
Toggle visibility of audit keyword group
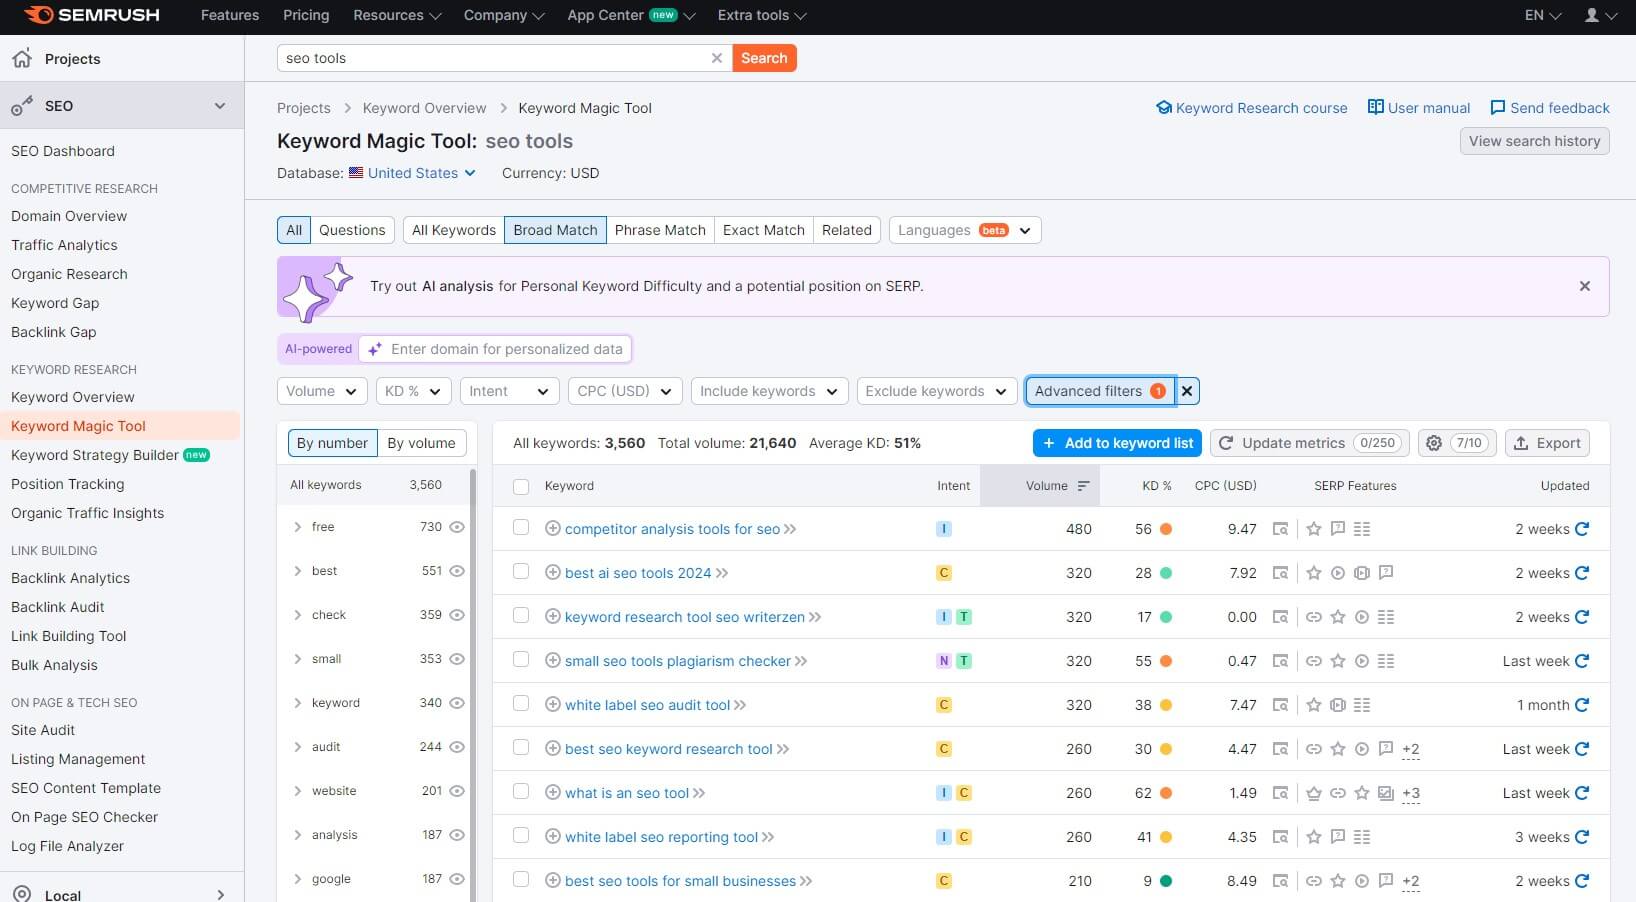(x=457, y=747)
